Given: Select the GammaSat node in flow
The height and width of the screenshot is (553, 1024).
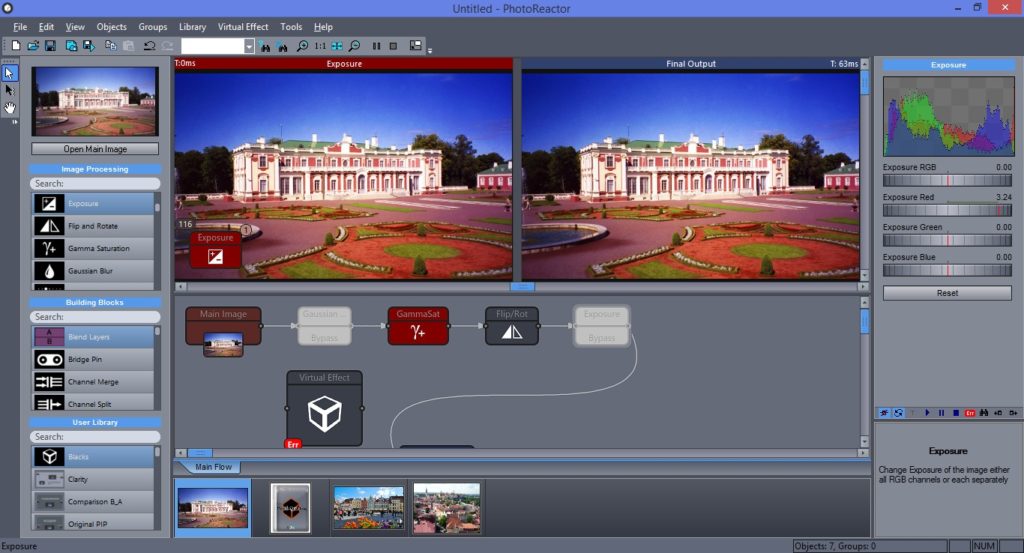Looking at the screenshot, I should coord(418,326).
